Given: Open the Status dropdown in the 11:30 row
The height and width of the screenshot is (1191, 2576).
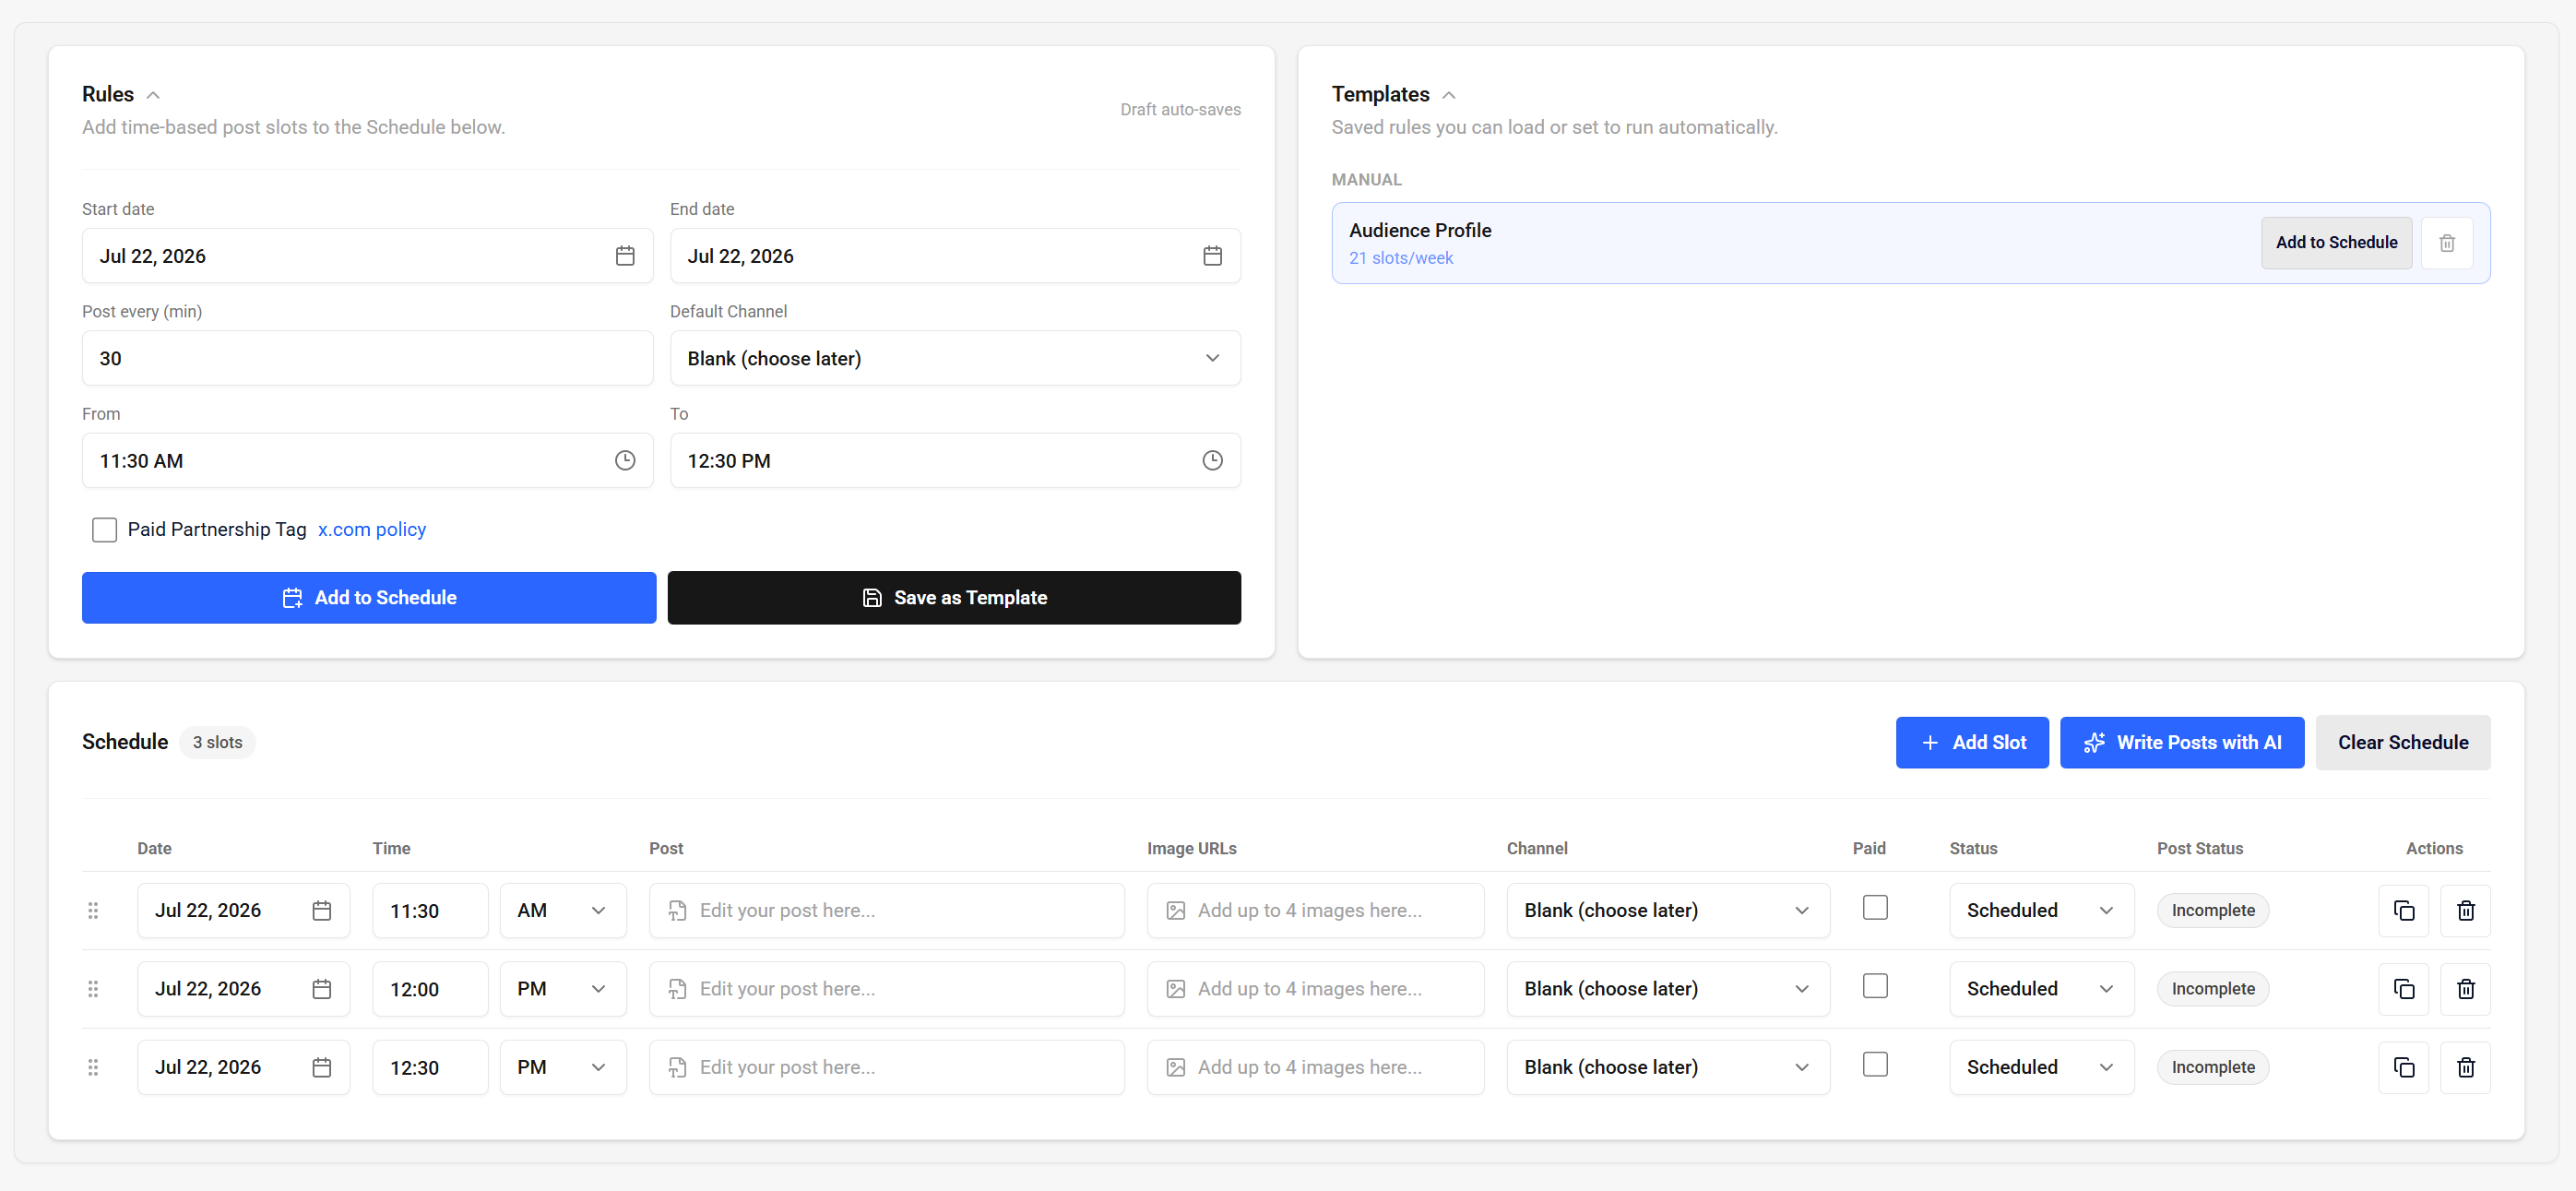Looking at the screenshot, I should (x=2041, y=911).
